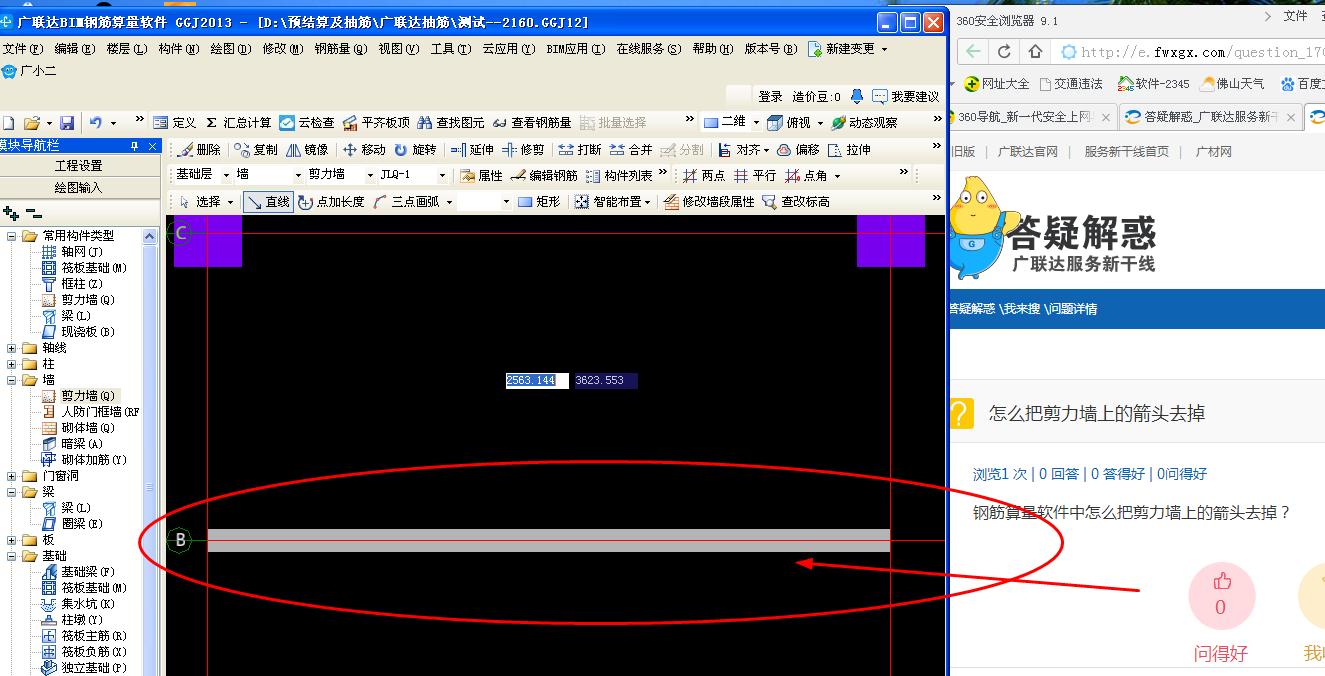
Task: Click the first coordinate input field 2563.144
Action: [x=536, y=381]
